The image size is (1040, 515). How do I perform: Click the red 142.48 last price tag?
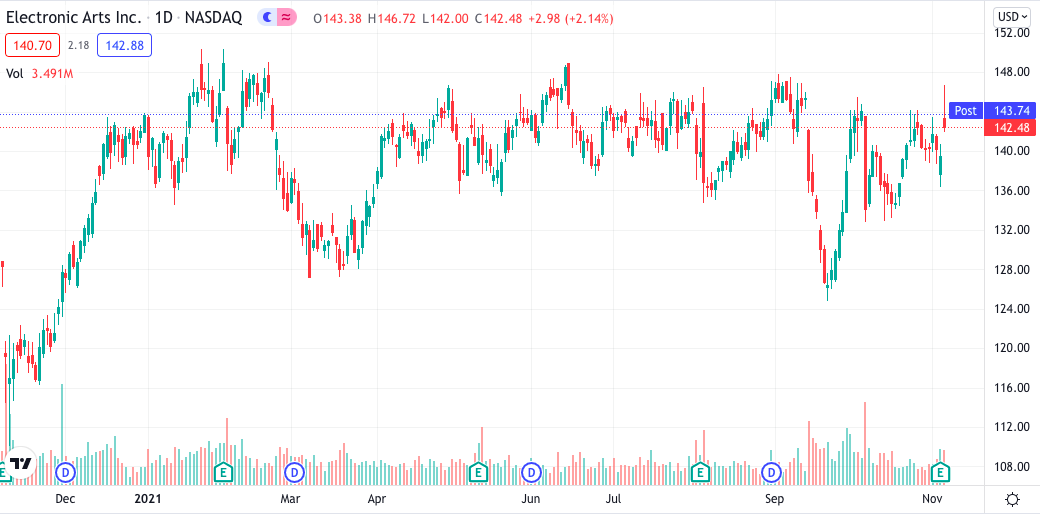point(1009,127)
